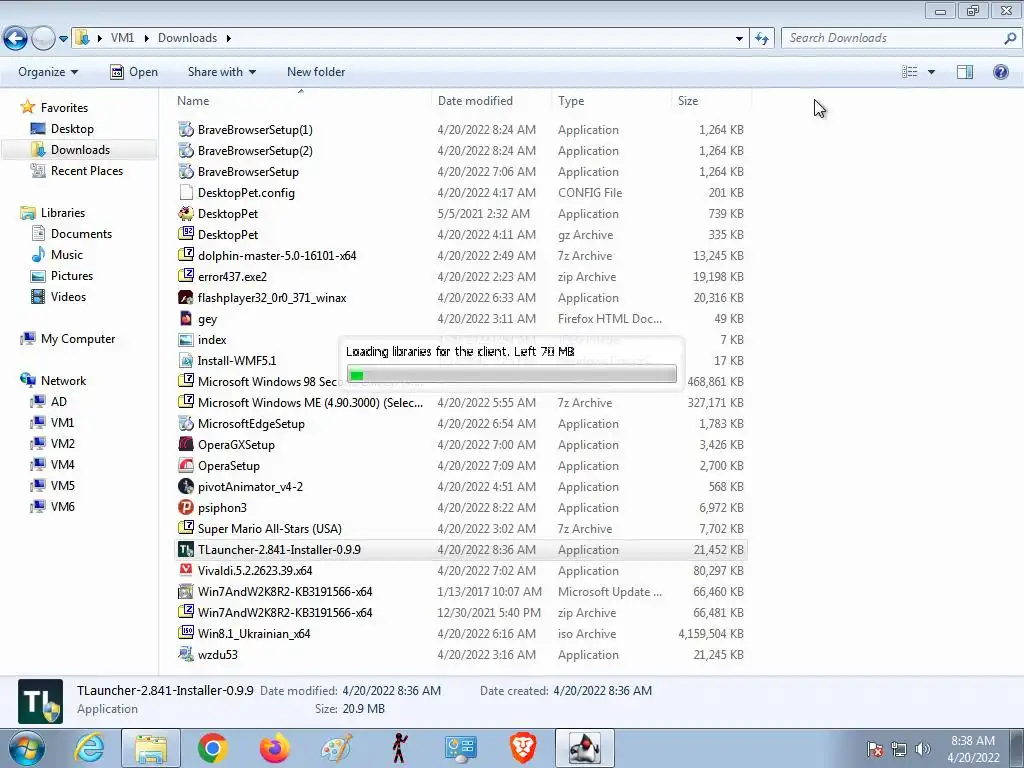
Task: Open the Windows Start menu
Action: 25,748
